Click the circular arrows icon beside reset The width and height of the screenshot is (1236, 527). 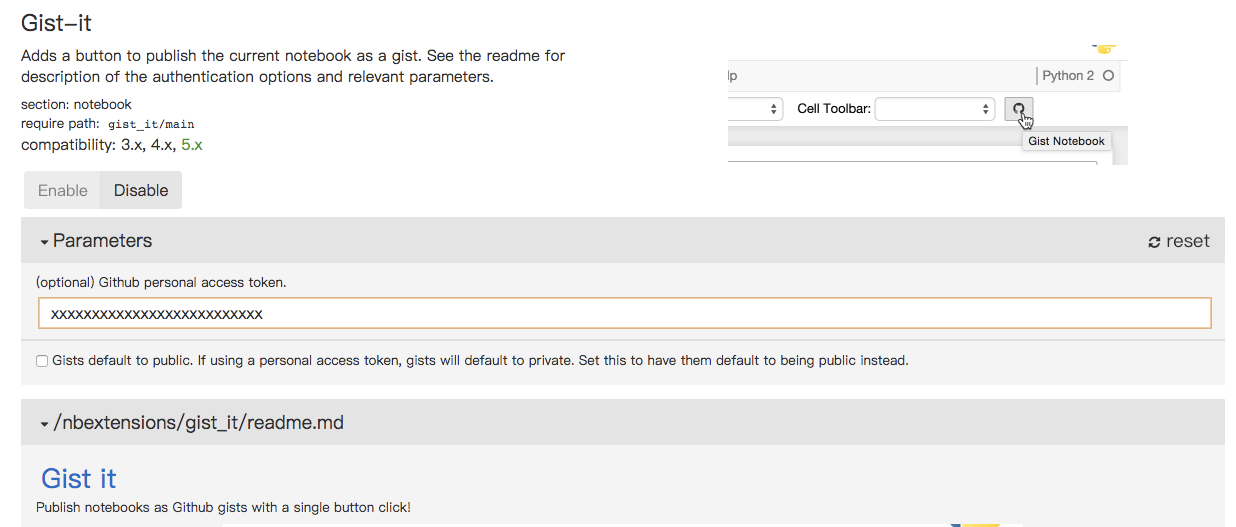[1154, 242]
